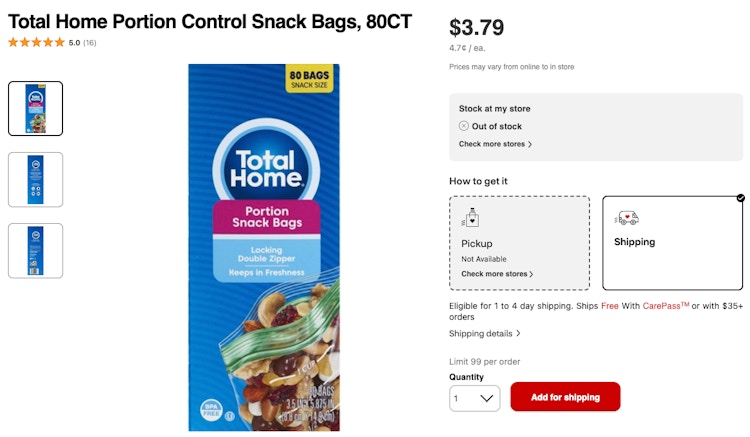Image resolution: width=750 pixels, height=437 pixels.
Task: Click the out of stock X icon
Action: click(x=463, y=126)
